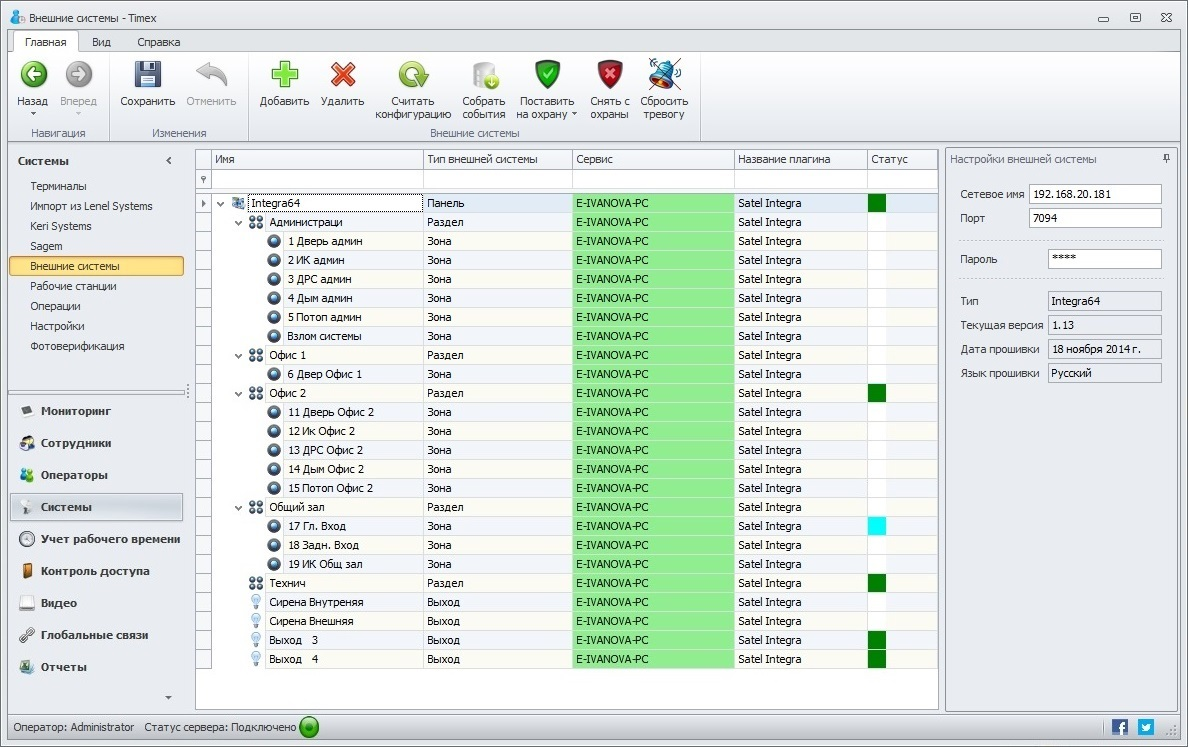Select Рабочие станции in systems list
The image size is (1188, 747).
pyautogui.click(x=73, y=286)
